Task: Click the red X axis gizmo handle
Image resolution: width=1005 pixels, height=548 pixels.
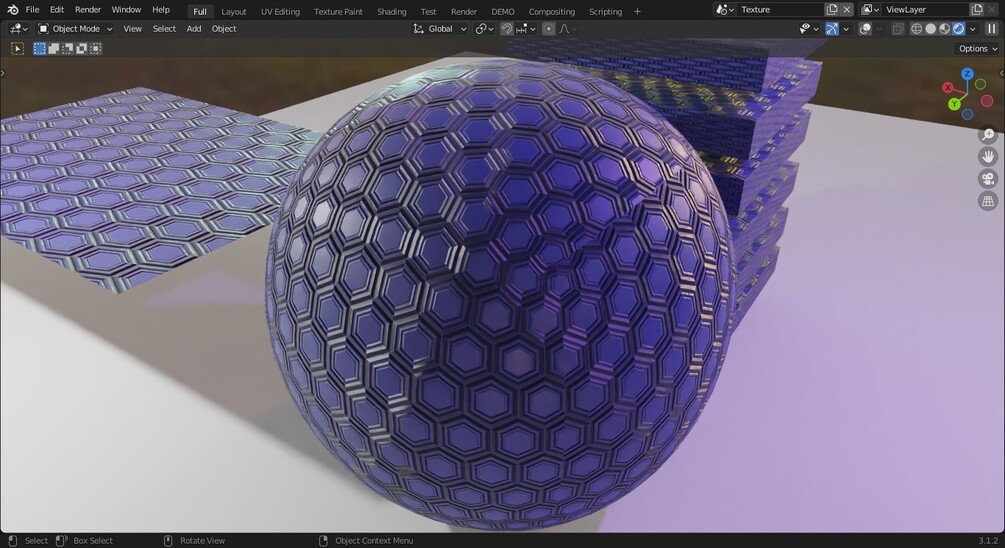Action: (948, 88)
